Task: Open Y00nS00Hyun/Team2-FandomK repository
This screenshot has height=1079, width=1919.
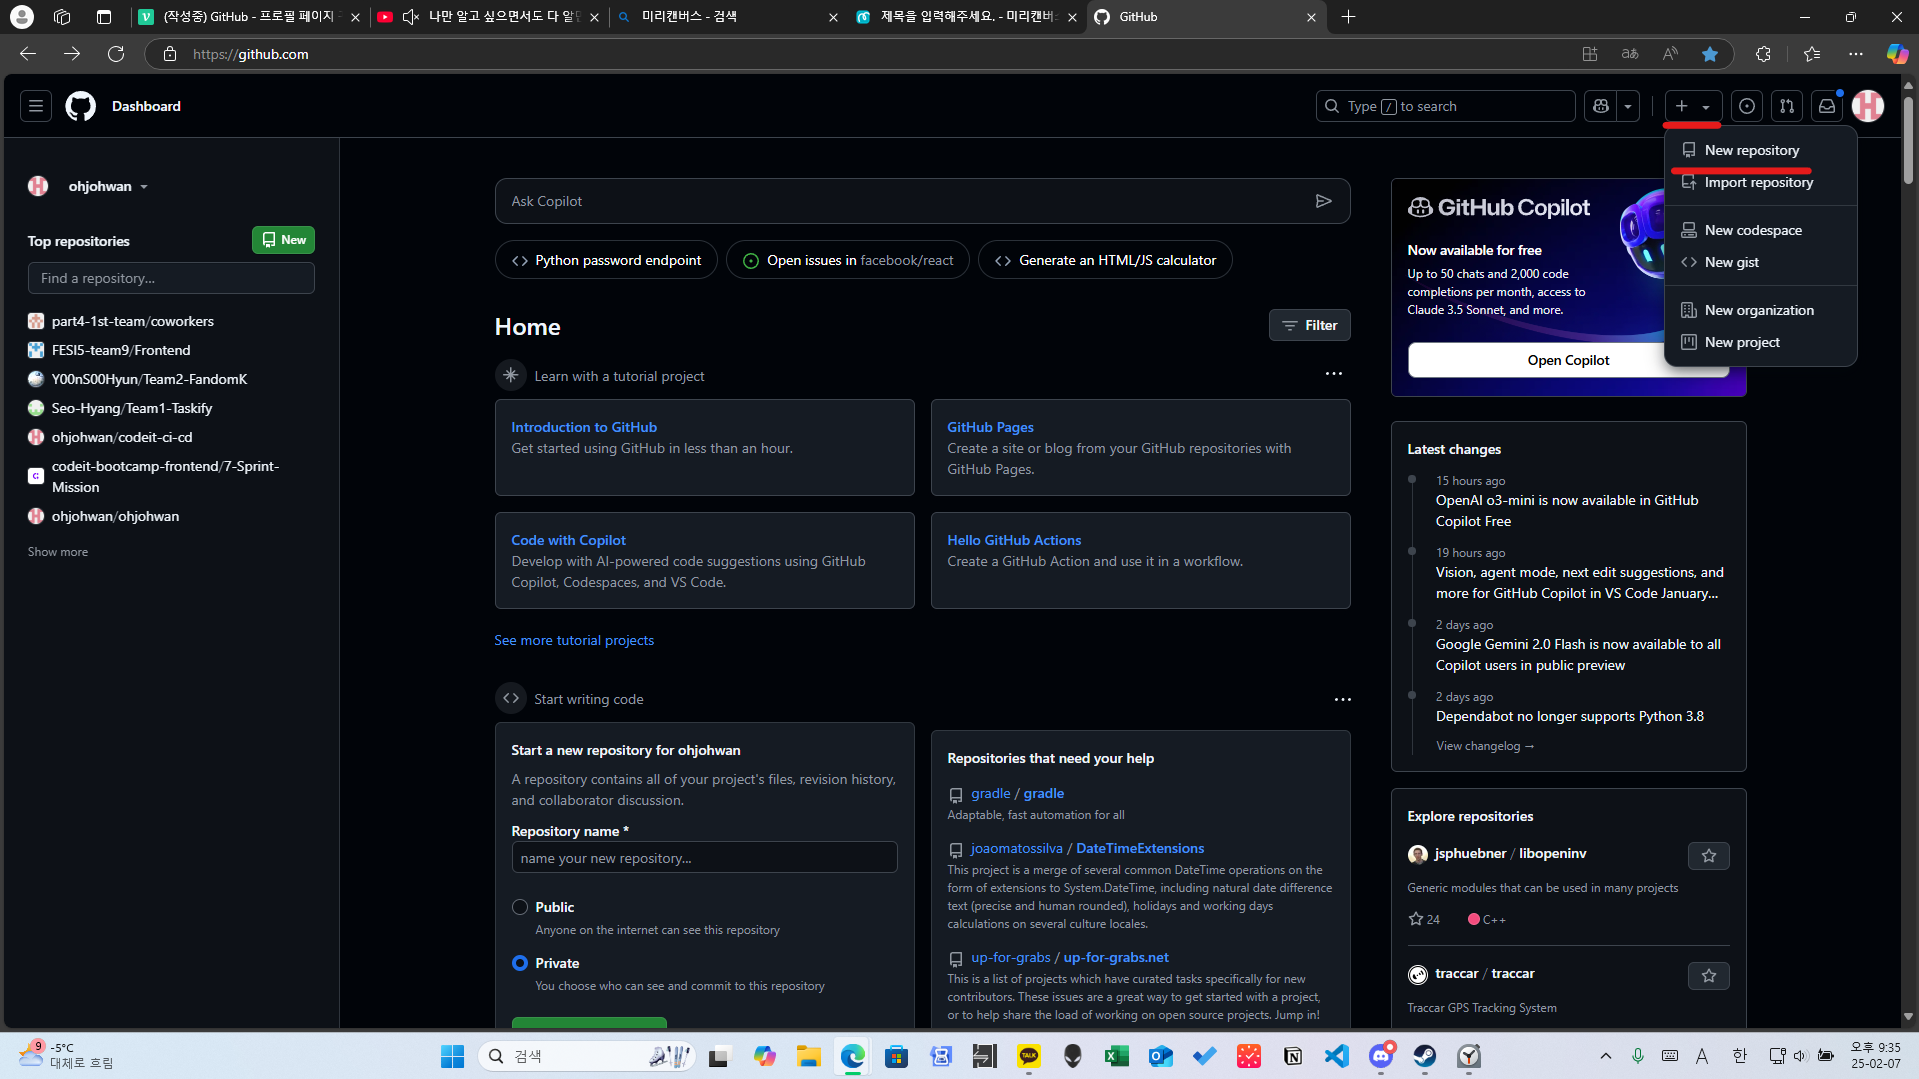Action: [149, 379]
